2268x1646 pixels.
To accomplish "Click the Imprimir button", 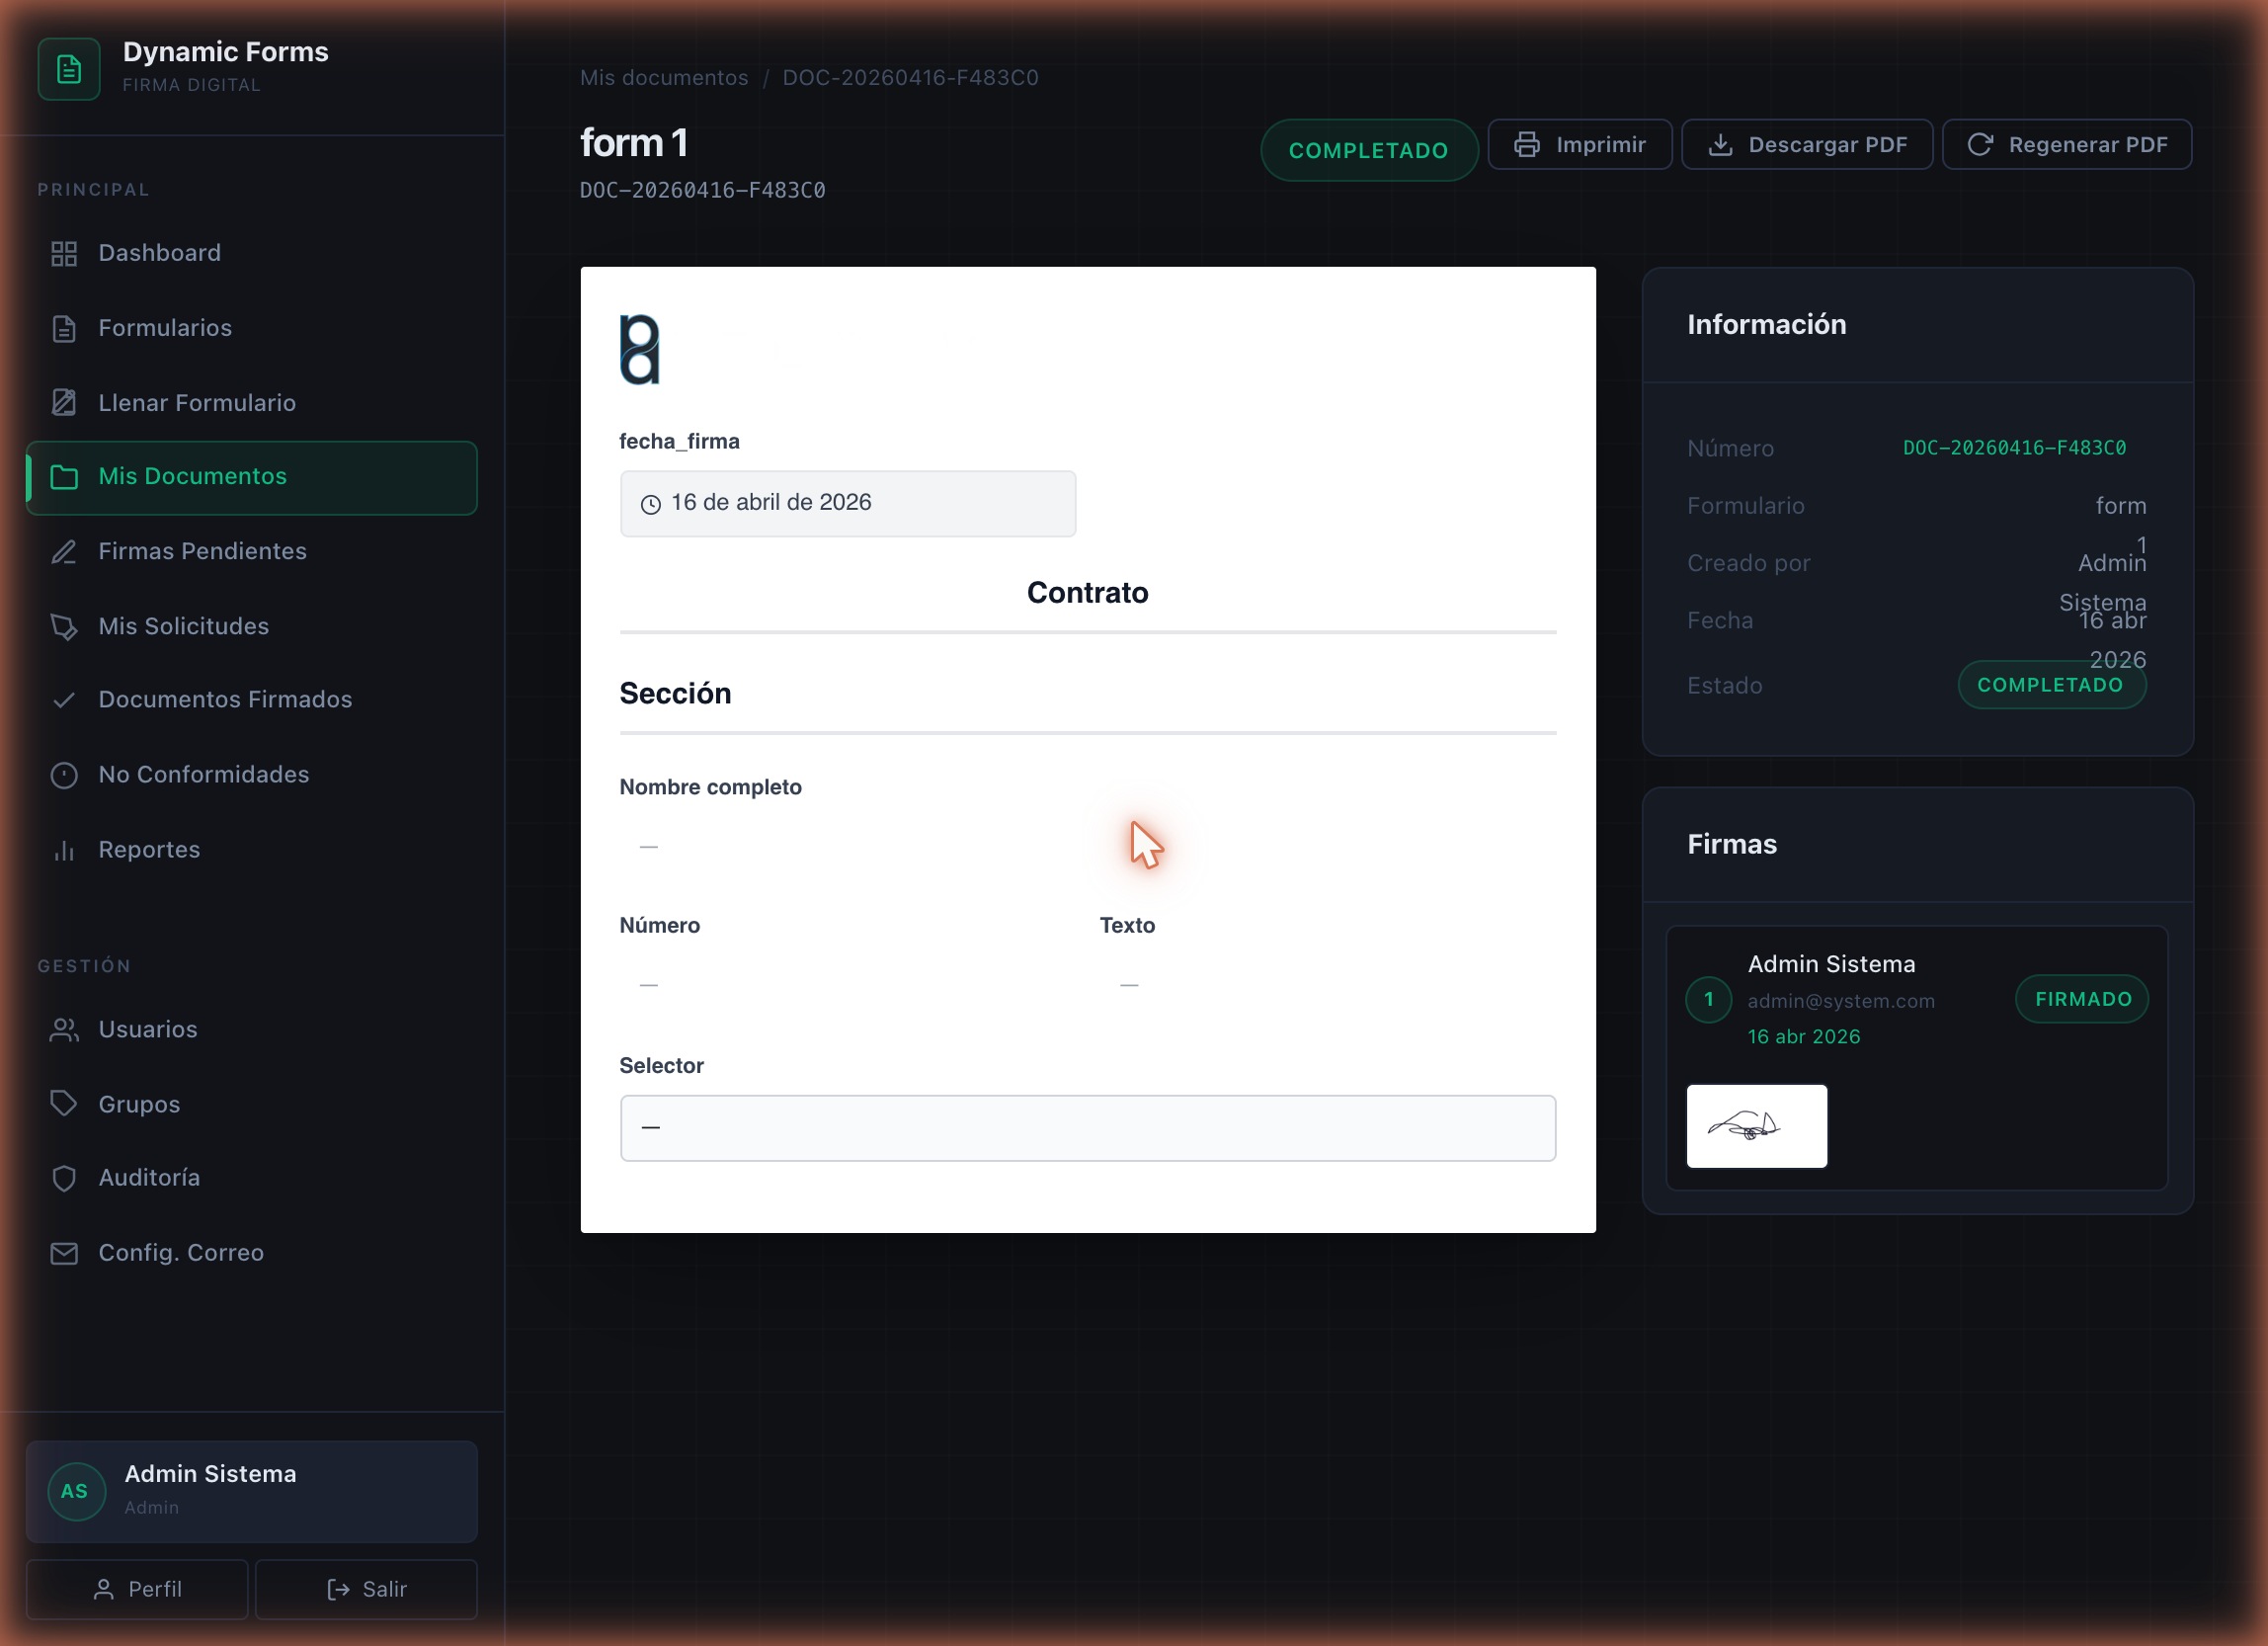I will (1579, 145).
